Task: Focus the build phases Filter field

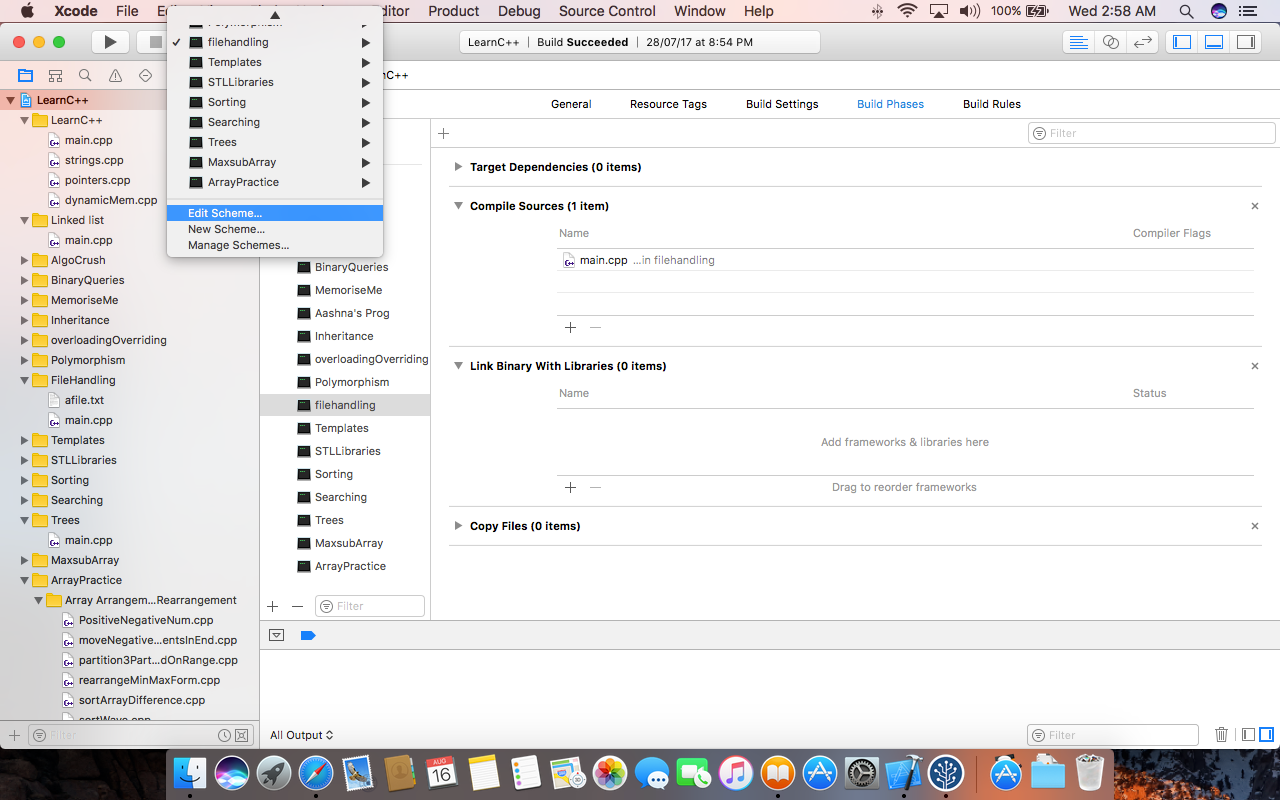Action: [1152, 133]
